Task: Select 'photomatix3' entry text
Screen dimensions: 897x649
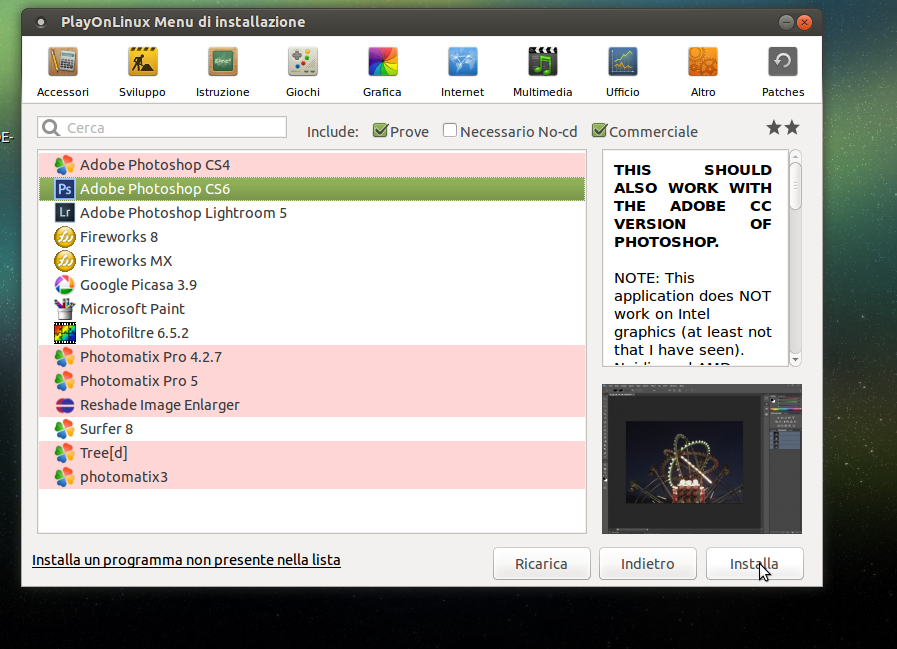Action: click(124, 477)
